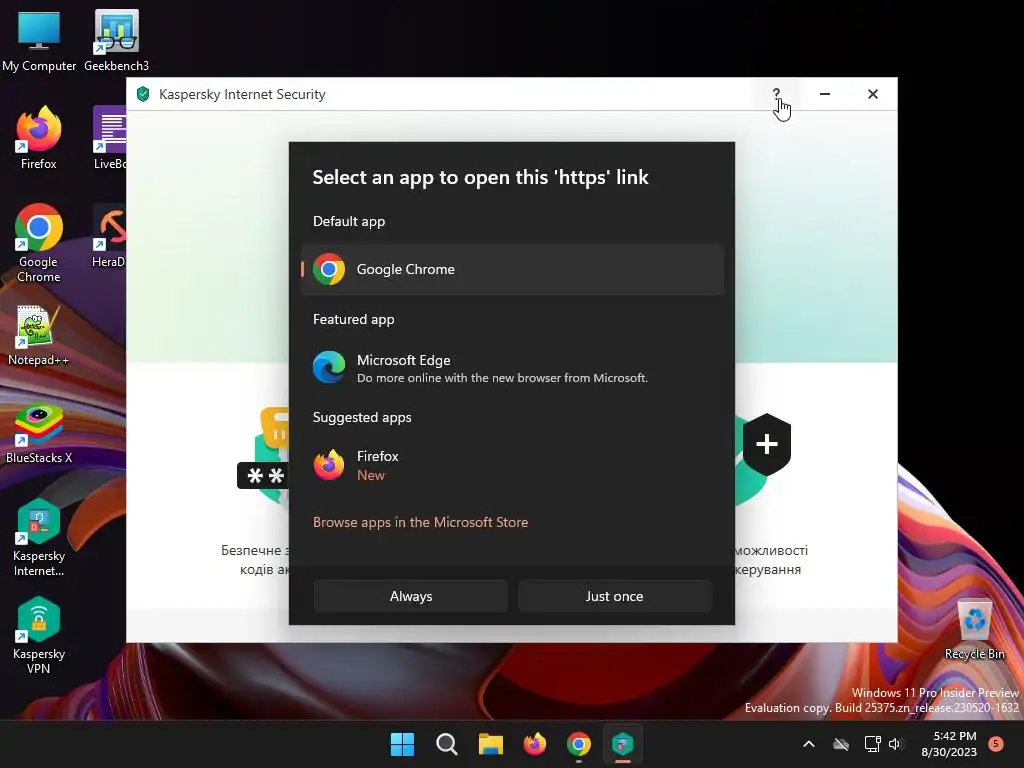Image resolution: width=1024 pixels, height=768 pixels.
Task: Open My Computer desktop icon
Action: coord(39,41)
